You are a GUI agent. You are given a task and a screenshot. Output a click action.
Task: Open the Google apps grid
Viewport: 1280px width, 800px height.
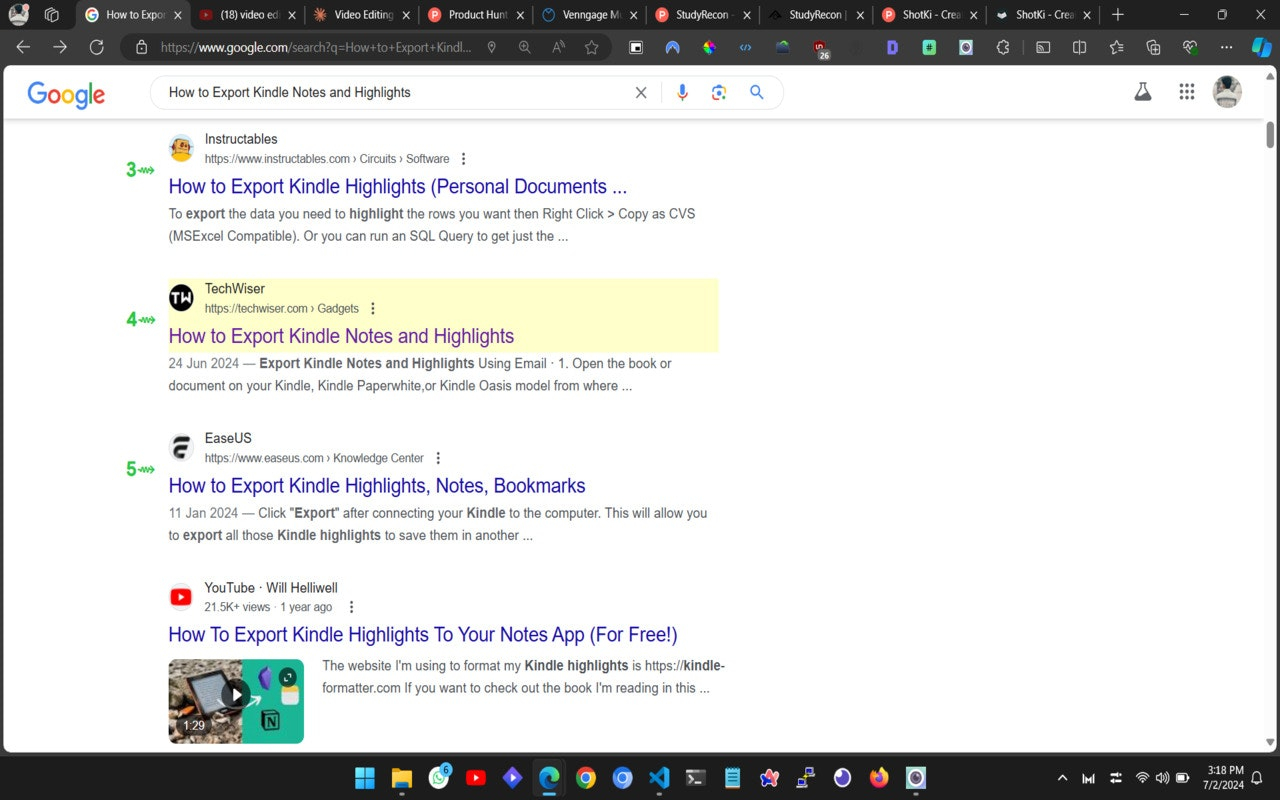[1187, 92]
